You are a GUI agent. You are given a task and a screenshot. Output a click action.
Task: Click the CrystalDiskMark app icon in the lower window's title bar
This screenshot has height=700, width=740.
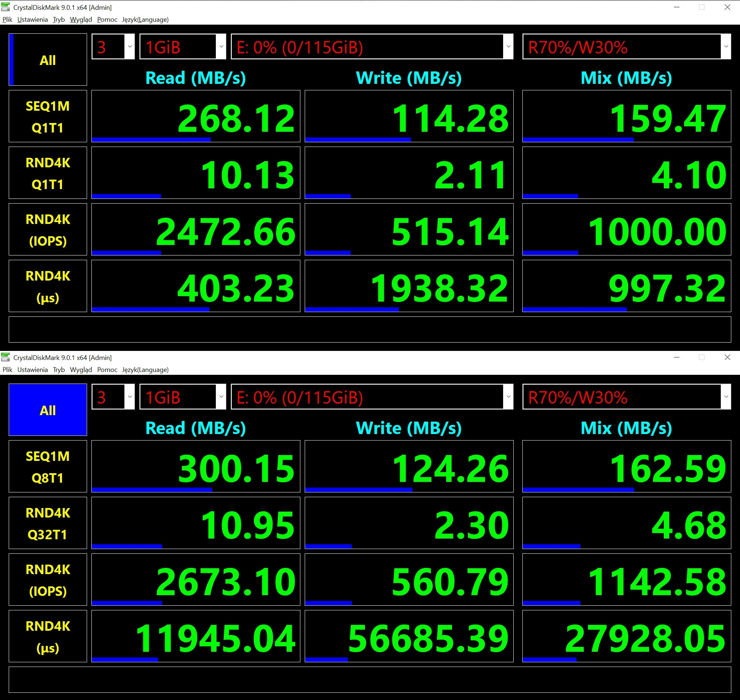(x=6, y=357)
